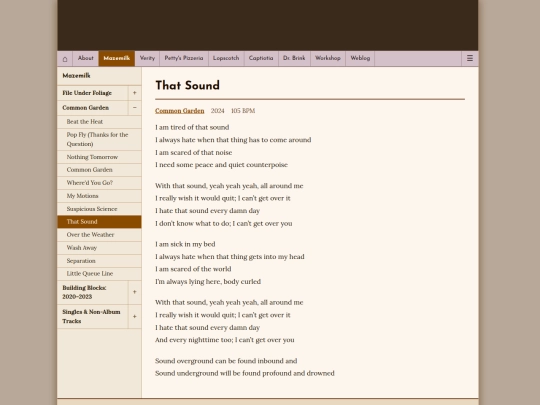Viewport: 540px width, 405px height.
Task: Click the 105 BPM text
Action: point(243,111)
